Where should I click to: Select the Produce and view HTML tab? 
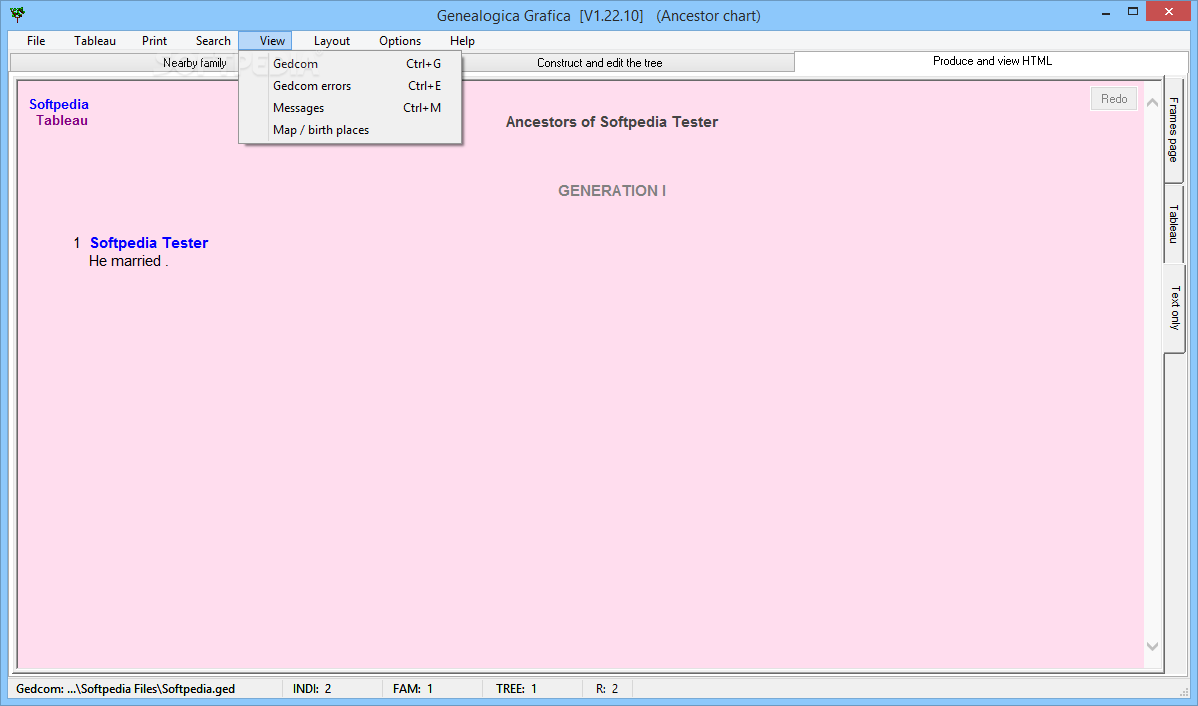[x=992, y=61]
